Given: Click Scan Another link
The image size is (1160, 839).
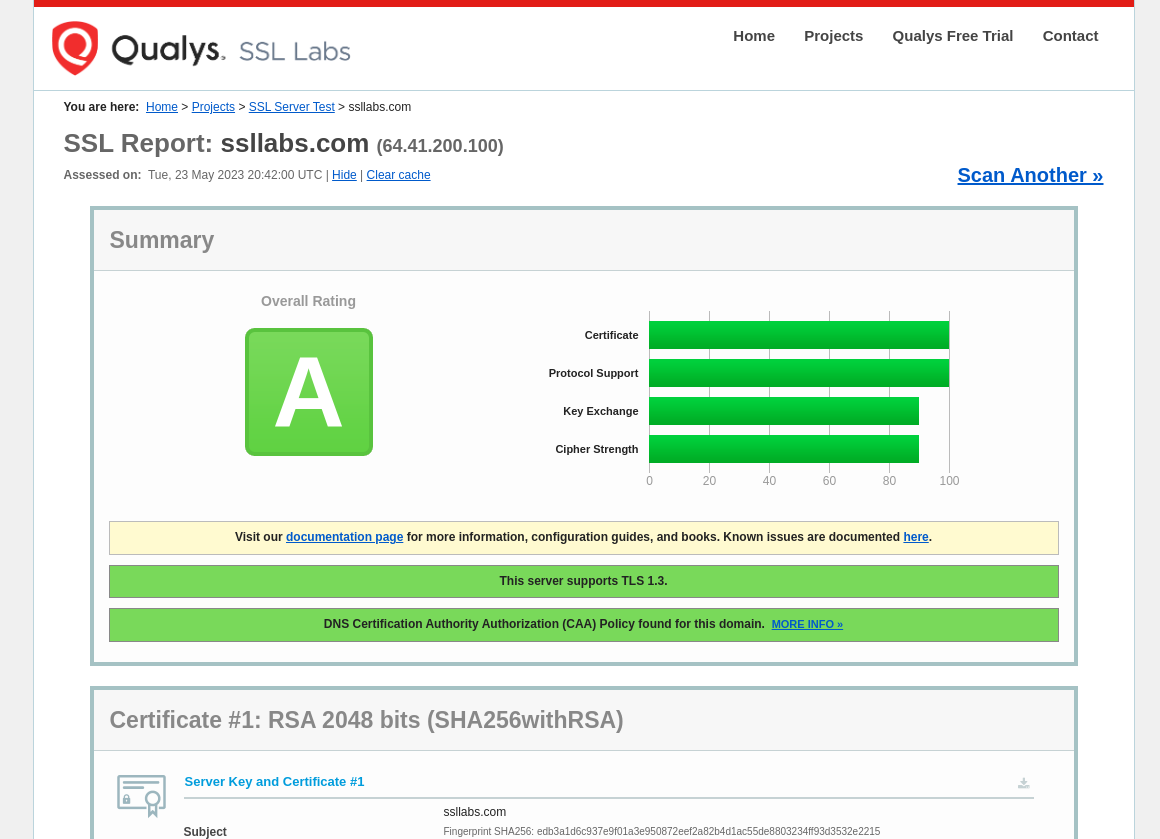Looking at the screenshot, I should tap(1030, 175).
